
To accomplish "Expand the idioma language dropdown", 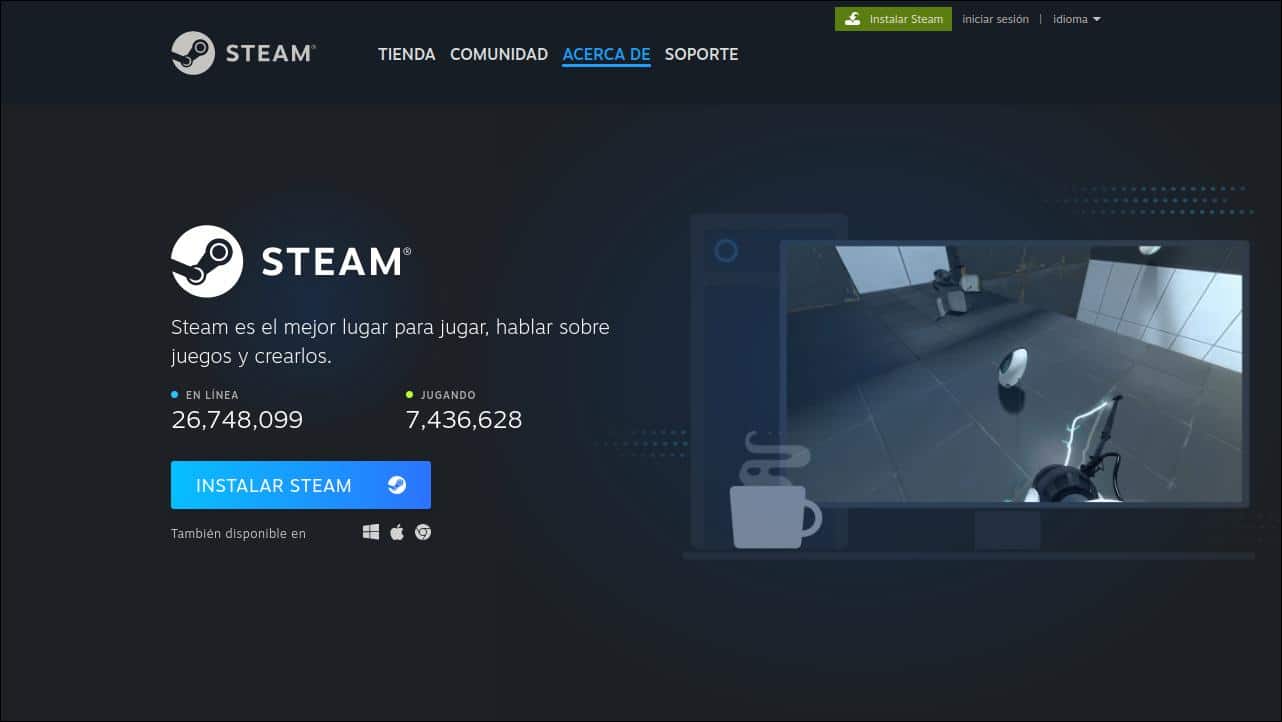I will tap(1077, 19).
